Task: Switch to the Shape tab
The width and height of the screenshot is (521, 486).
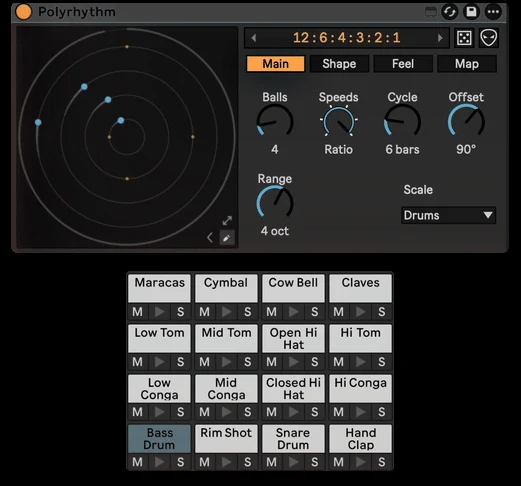Action: [x=339, y=64]
